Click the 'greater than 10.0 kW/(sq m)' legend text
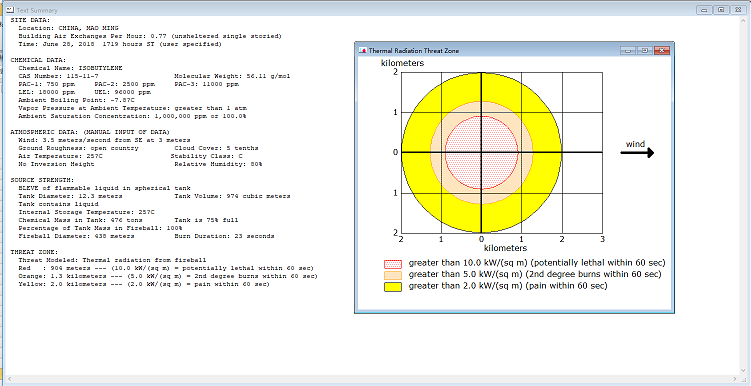Viewport: 751px width, 386px height. coord(536,263)
